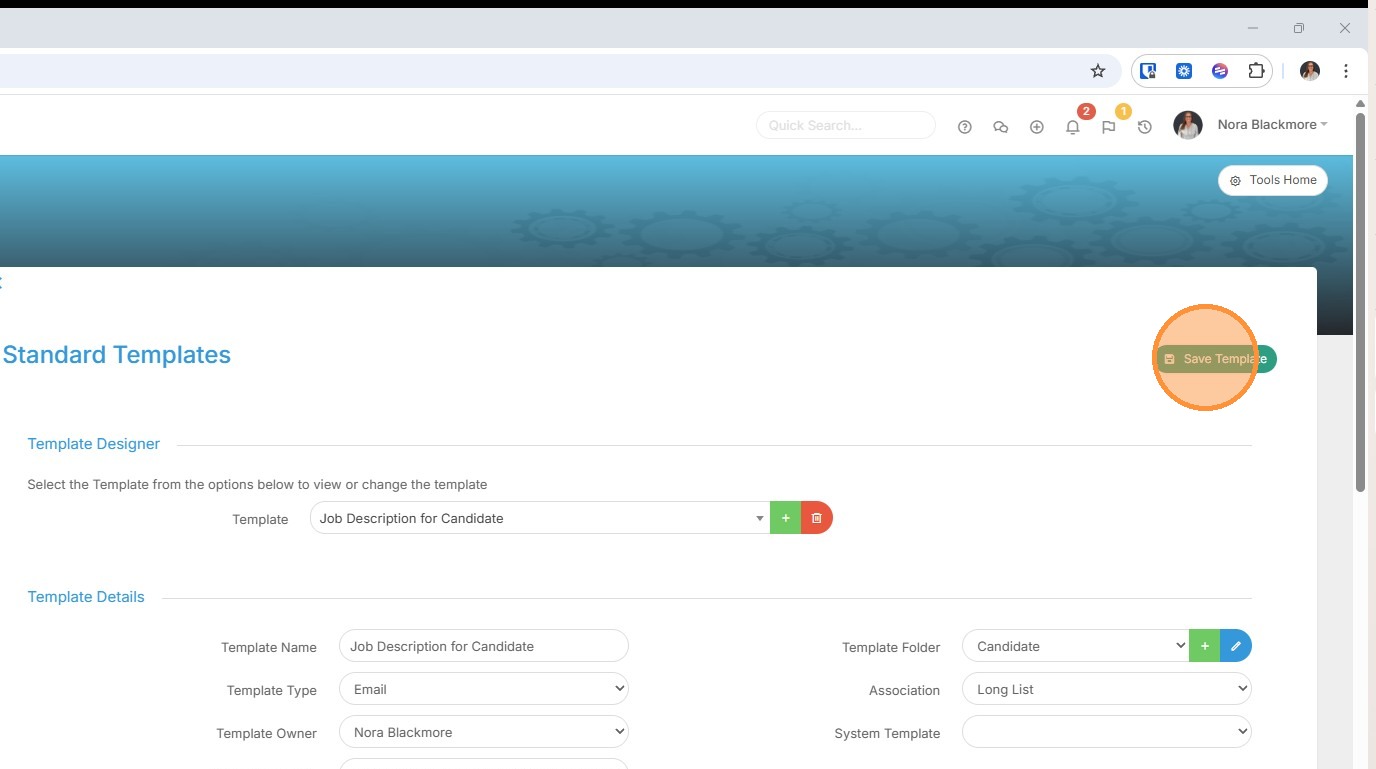This screenshot has height=769, width=1376.
Task: Restore down the browser window
Action: pos(1299,28)
